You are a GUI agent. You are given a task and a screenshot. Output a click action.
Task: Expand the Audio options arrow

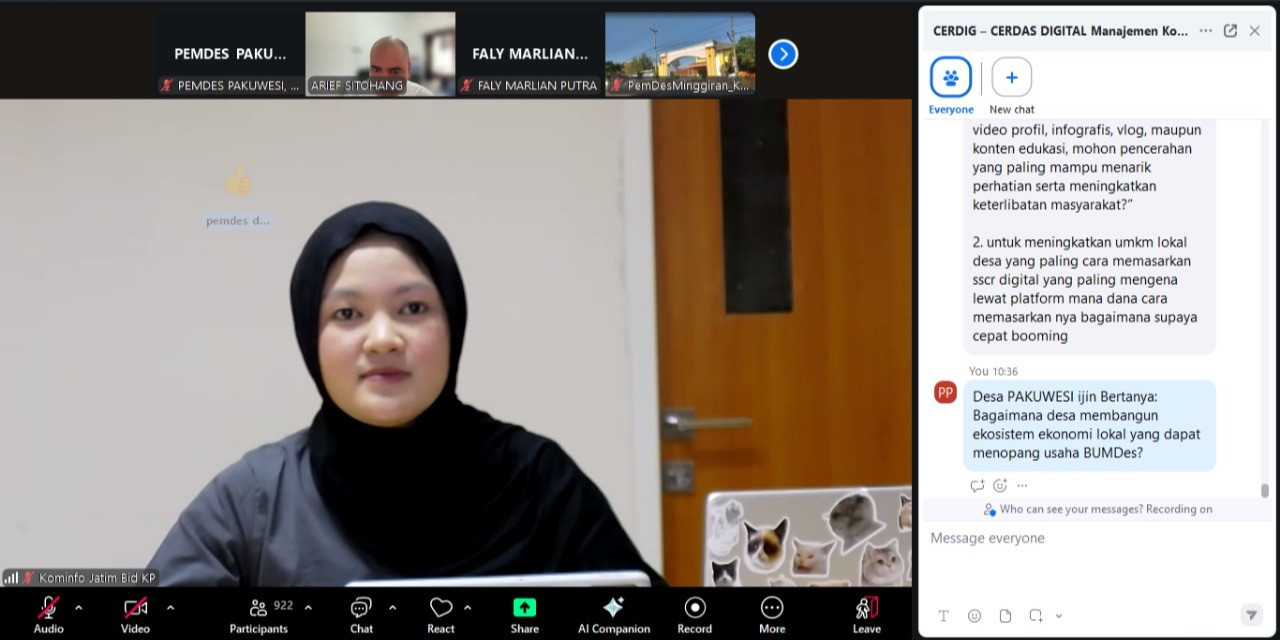(x=78, y=607)
